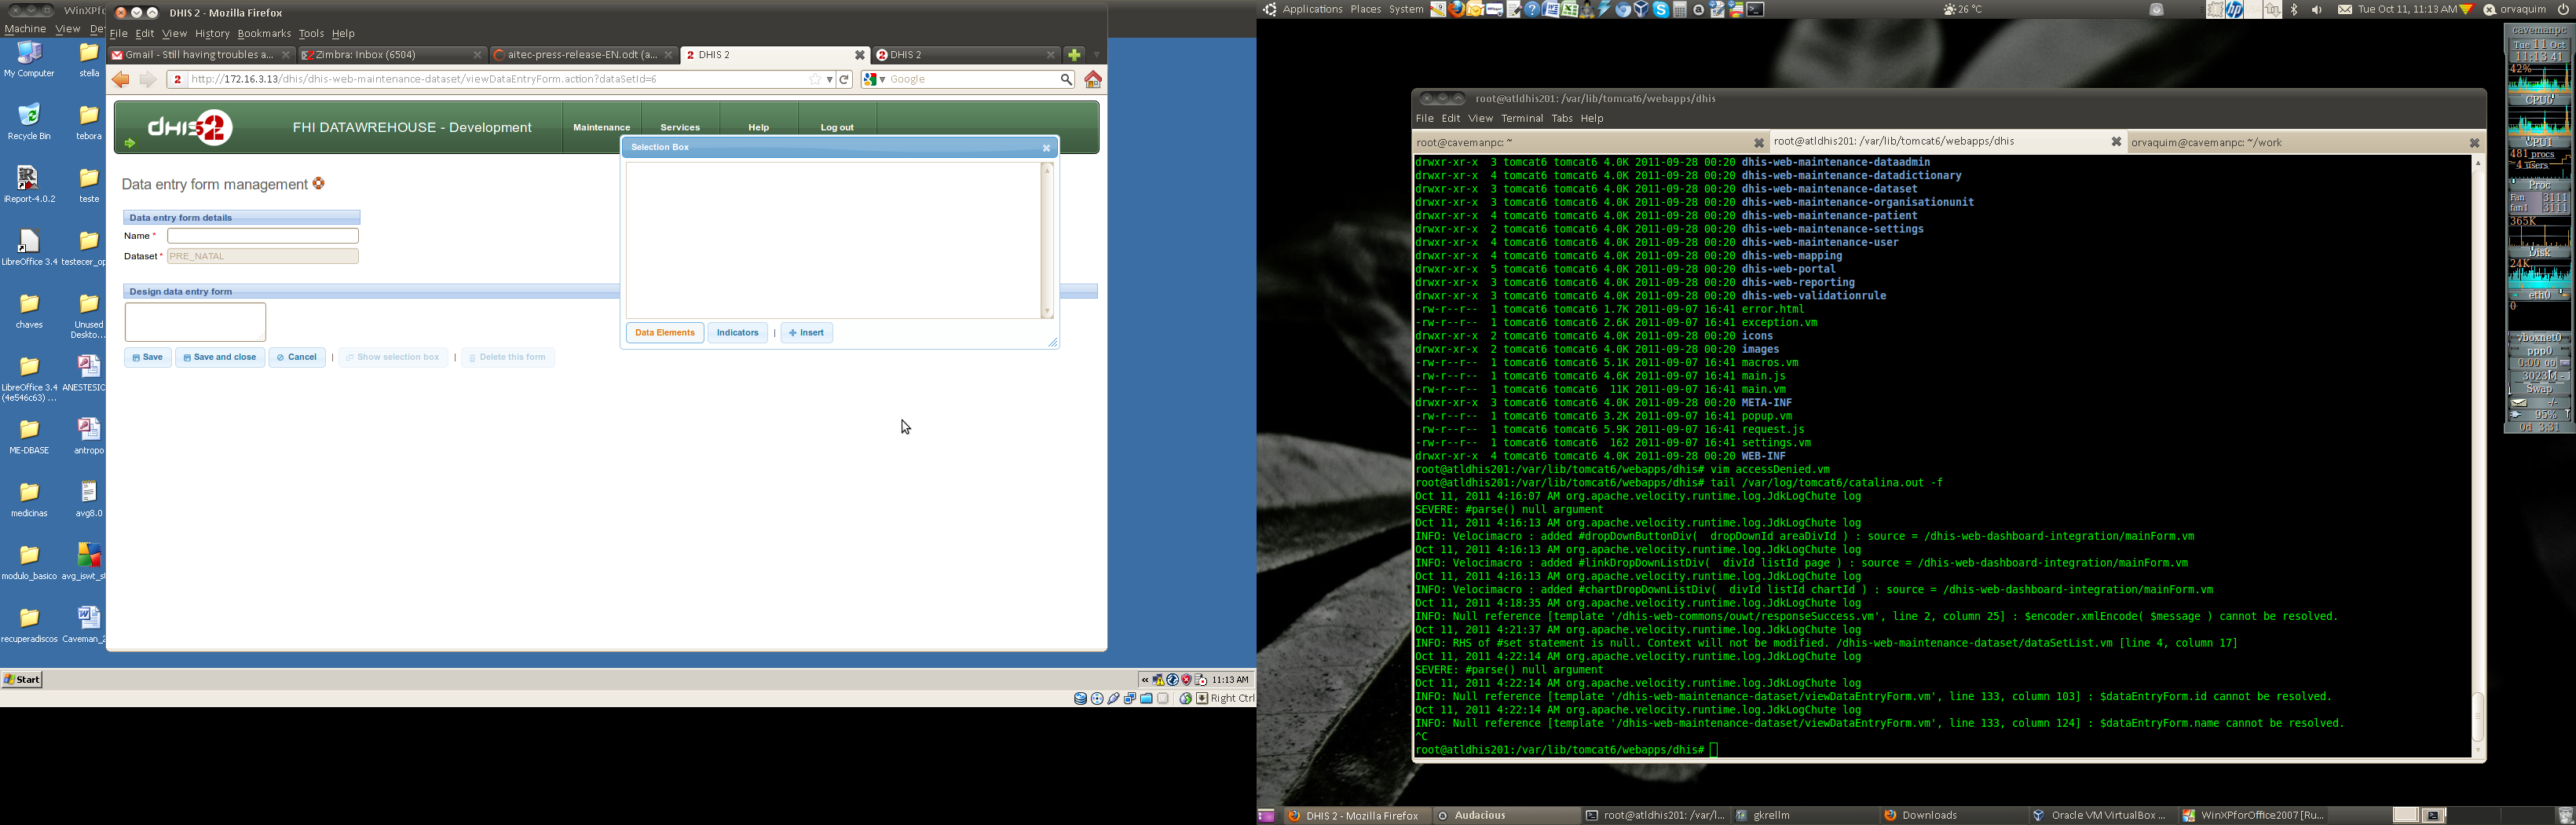Click the green arrow below the DHIS 2 logo
The image size is (2576, 825).
pyautogui.click(x=129, y=144)
